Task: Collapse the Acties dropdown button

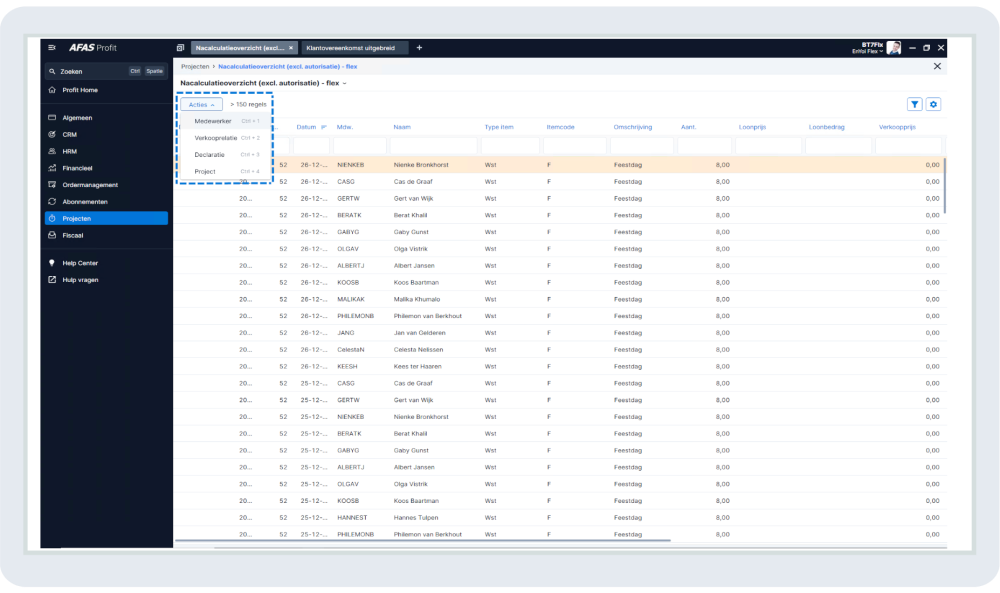Action: 202,105
